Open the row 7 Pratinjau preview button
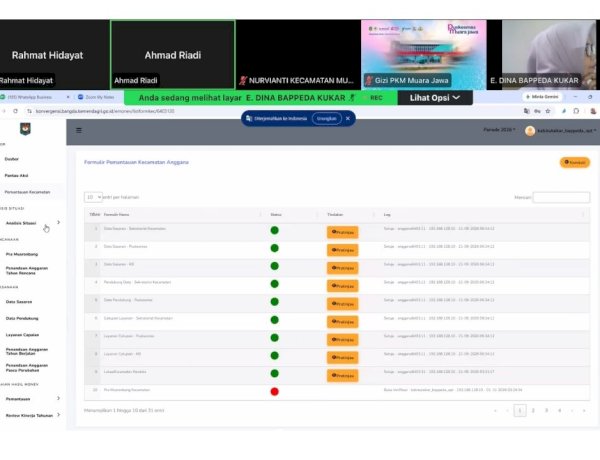600x460 pixels. click(x=342, y=339)
